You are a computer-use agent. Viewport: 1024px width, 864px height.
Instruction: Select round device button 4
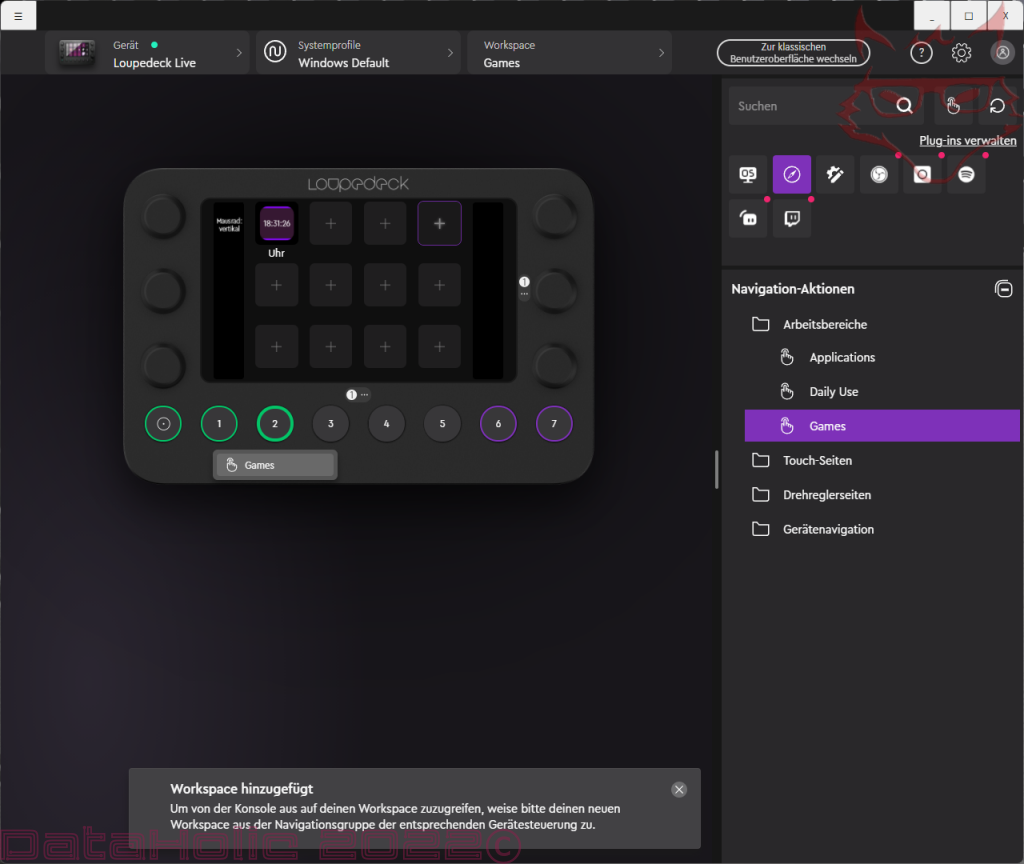pyautogui.click(x=387, y=424)
